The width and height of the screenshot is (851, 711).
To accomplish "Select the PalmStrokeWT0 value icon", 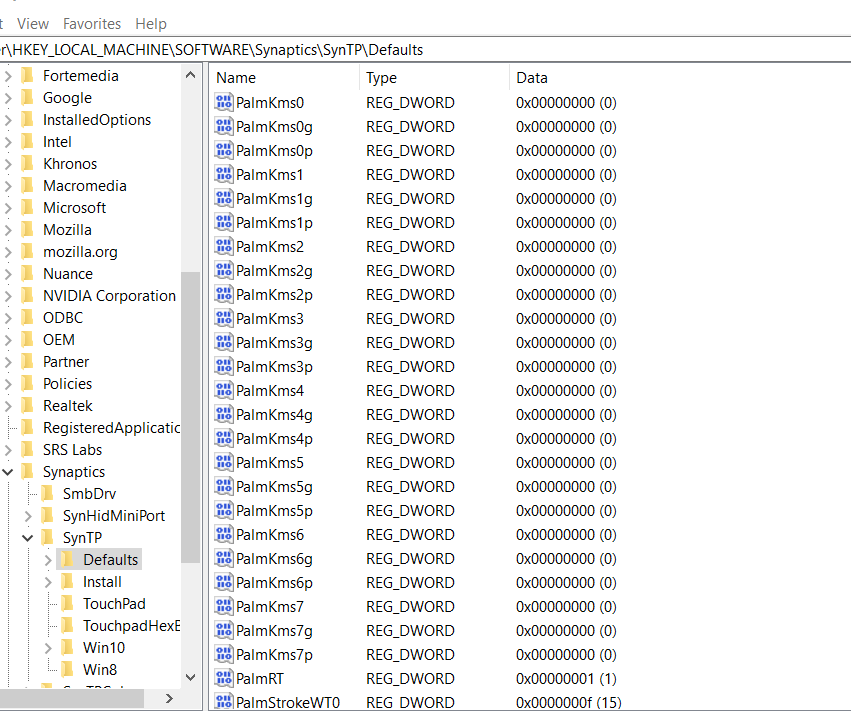I will (223, 702).
